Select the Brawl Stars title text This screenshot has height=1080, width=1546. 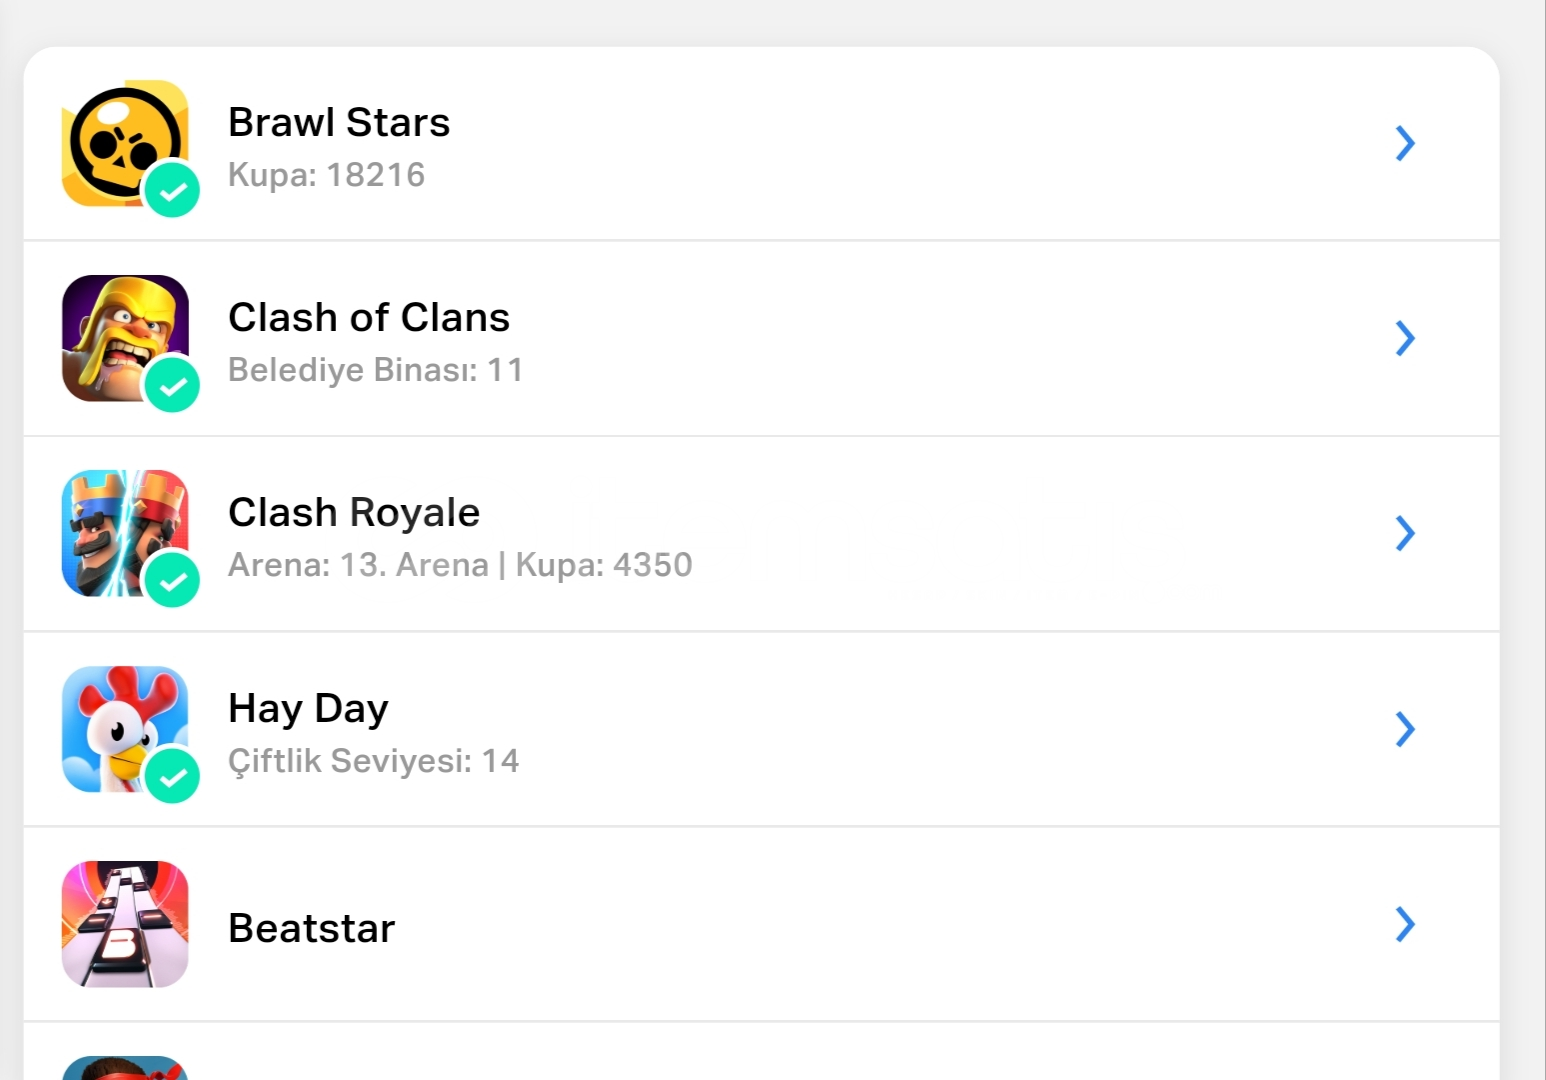tap(339, 122)
